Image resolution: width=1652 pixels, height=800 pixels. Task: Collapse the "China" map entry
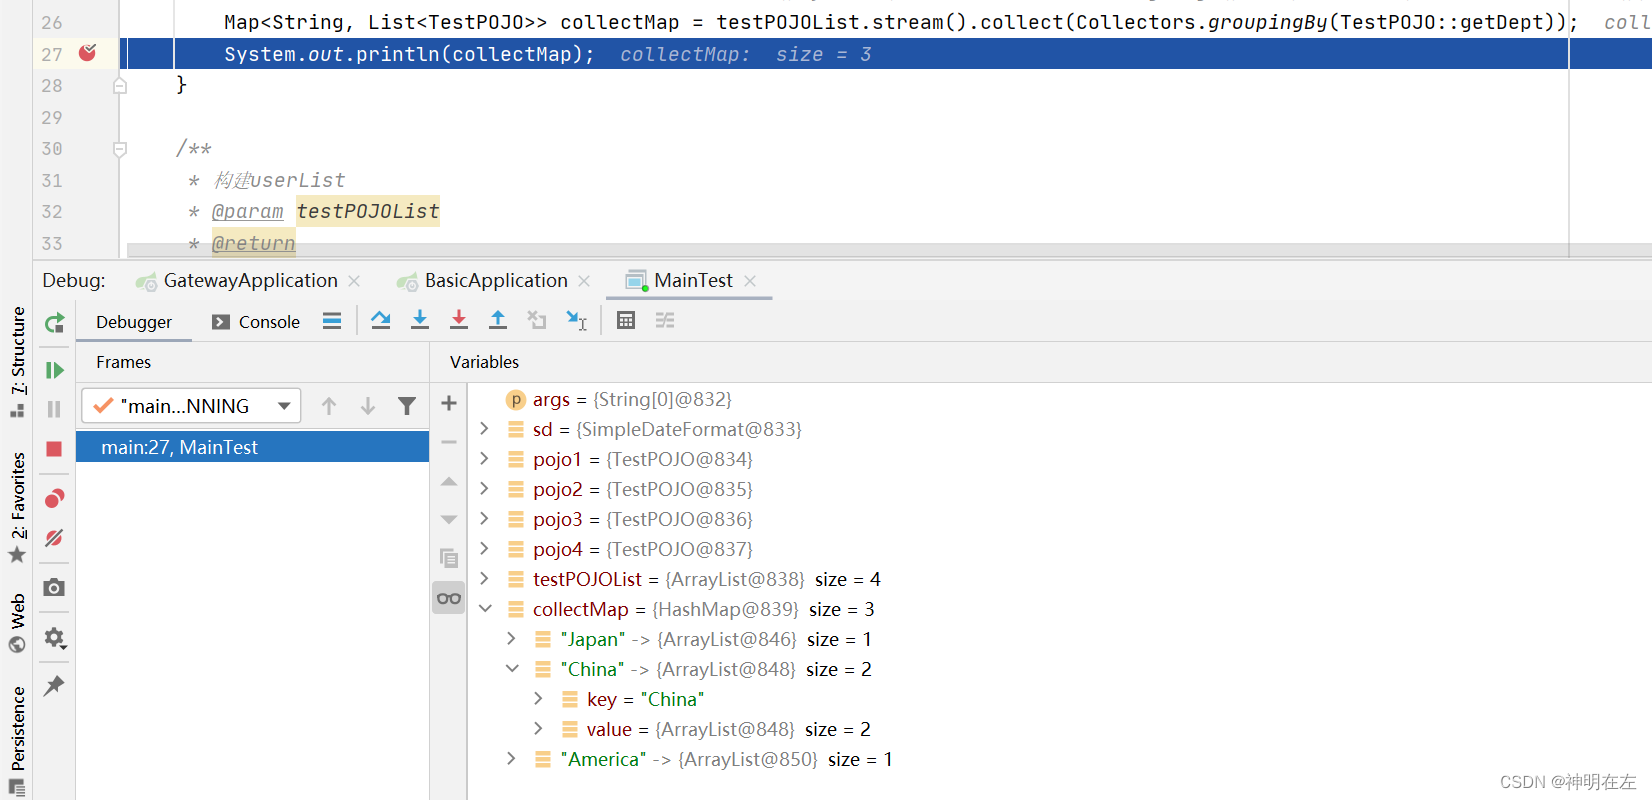(x=512, y=669)
